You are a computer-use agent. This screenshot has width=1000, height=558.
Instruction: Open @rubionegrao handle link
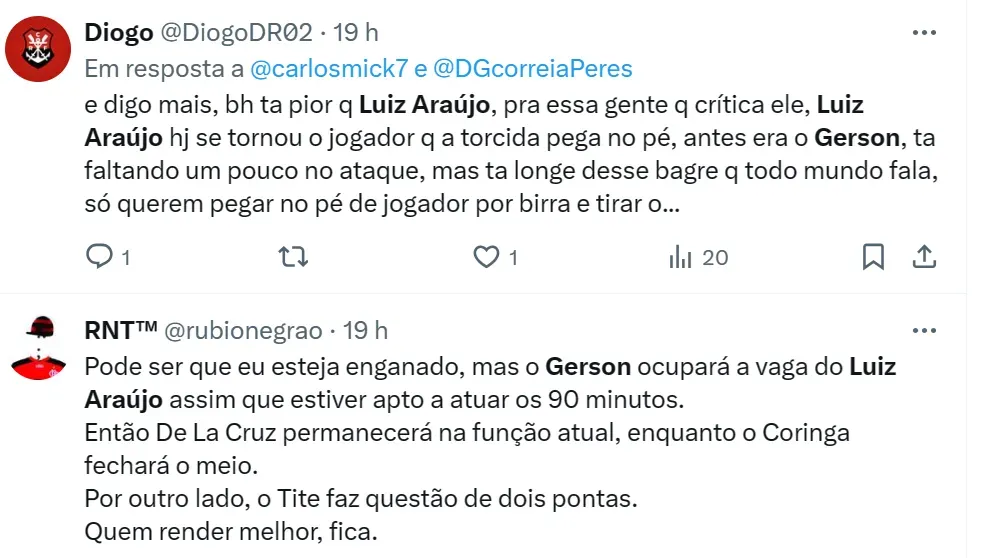[242, 330]
